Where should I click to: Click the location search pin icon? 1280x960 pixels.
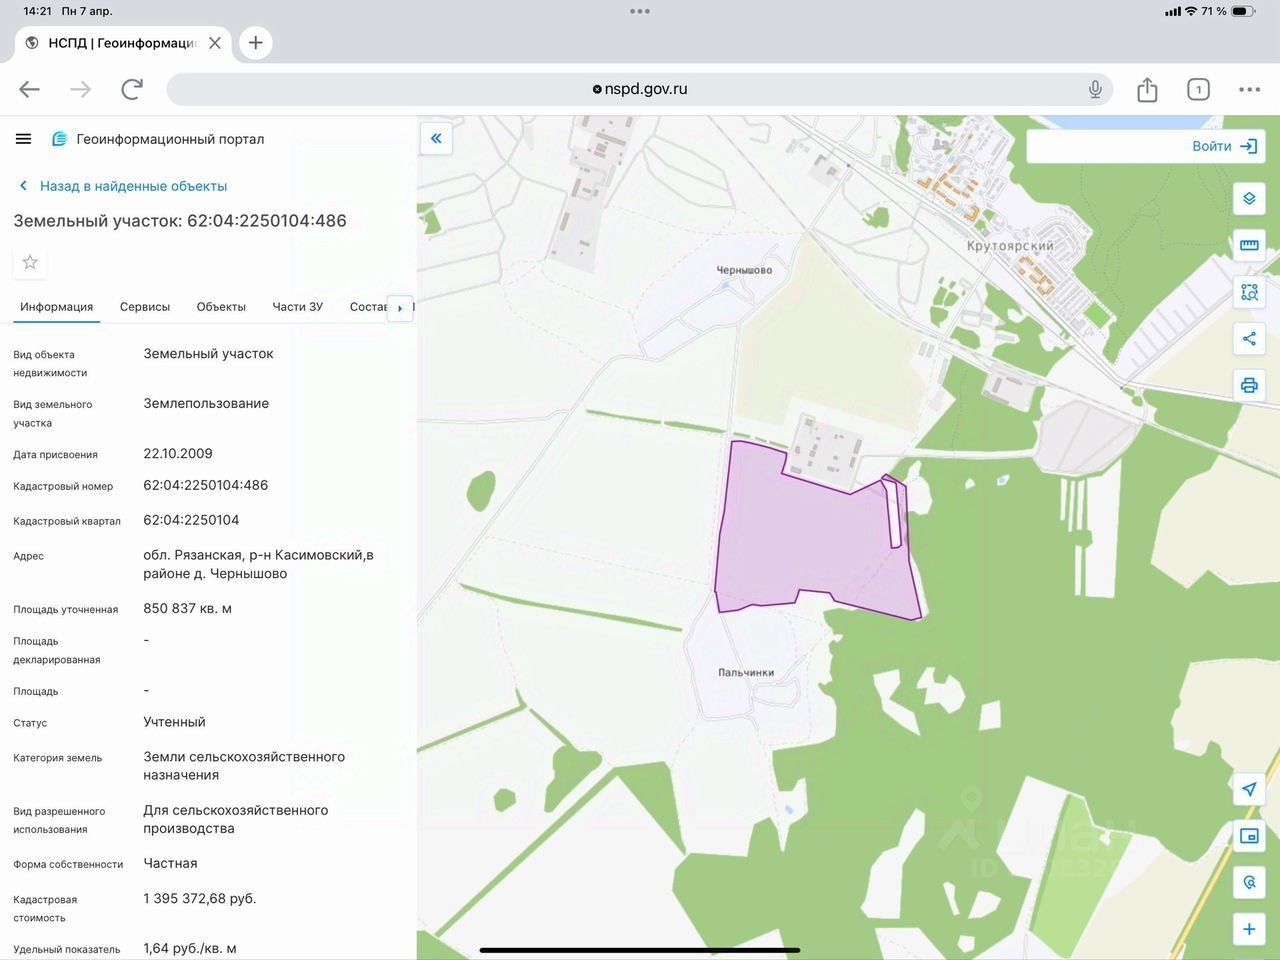click(x=1249, y=882)
